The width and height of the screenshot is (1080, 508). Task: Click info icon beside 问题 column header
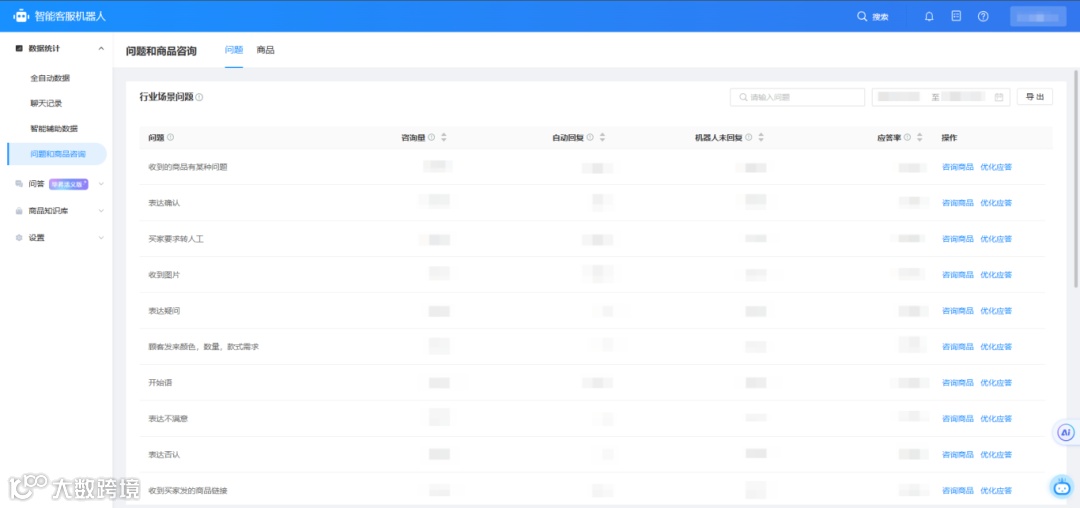tap(170, 137)
